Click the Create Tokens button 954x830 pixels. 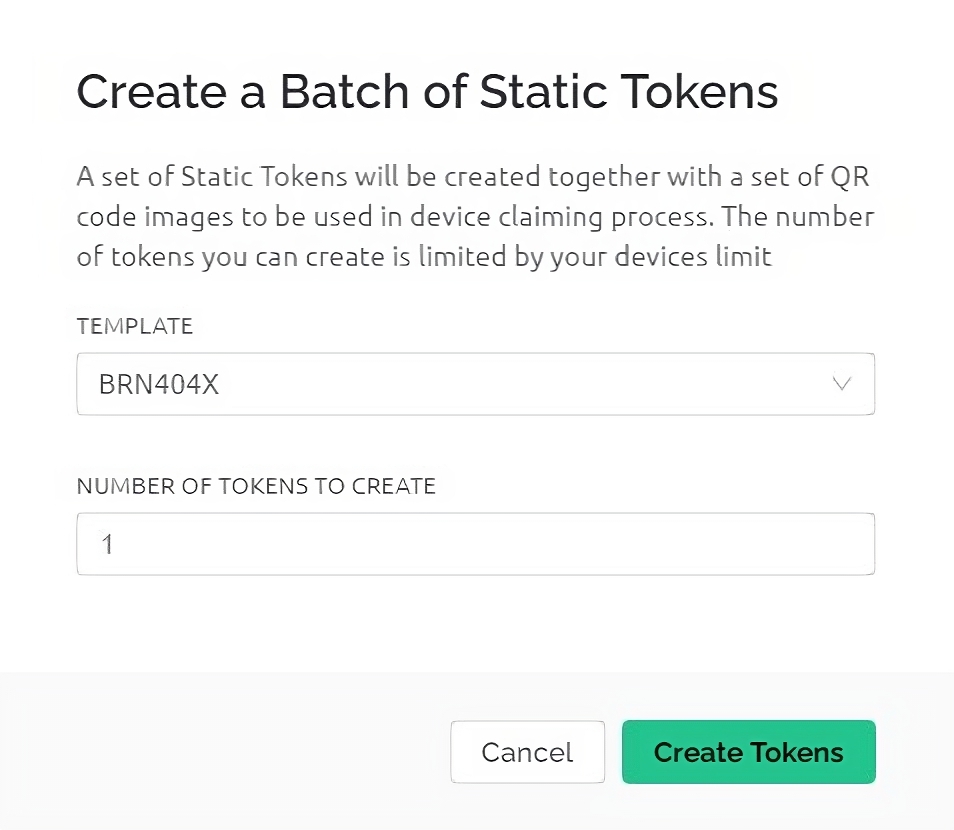[748, 752]
